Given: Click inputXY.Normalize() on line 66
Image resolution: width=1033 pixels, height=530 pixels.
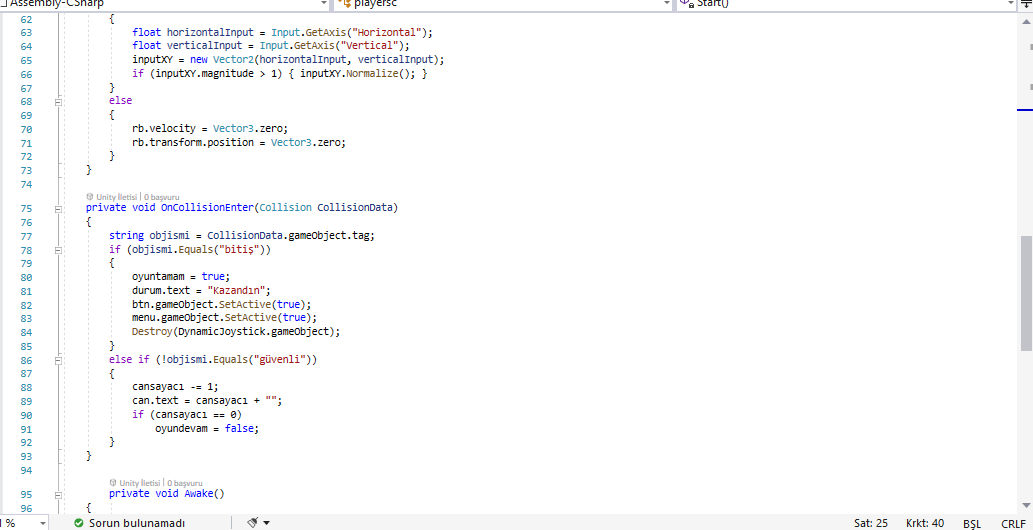Looking at the screenshot, I should click(358, 73).
